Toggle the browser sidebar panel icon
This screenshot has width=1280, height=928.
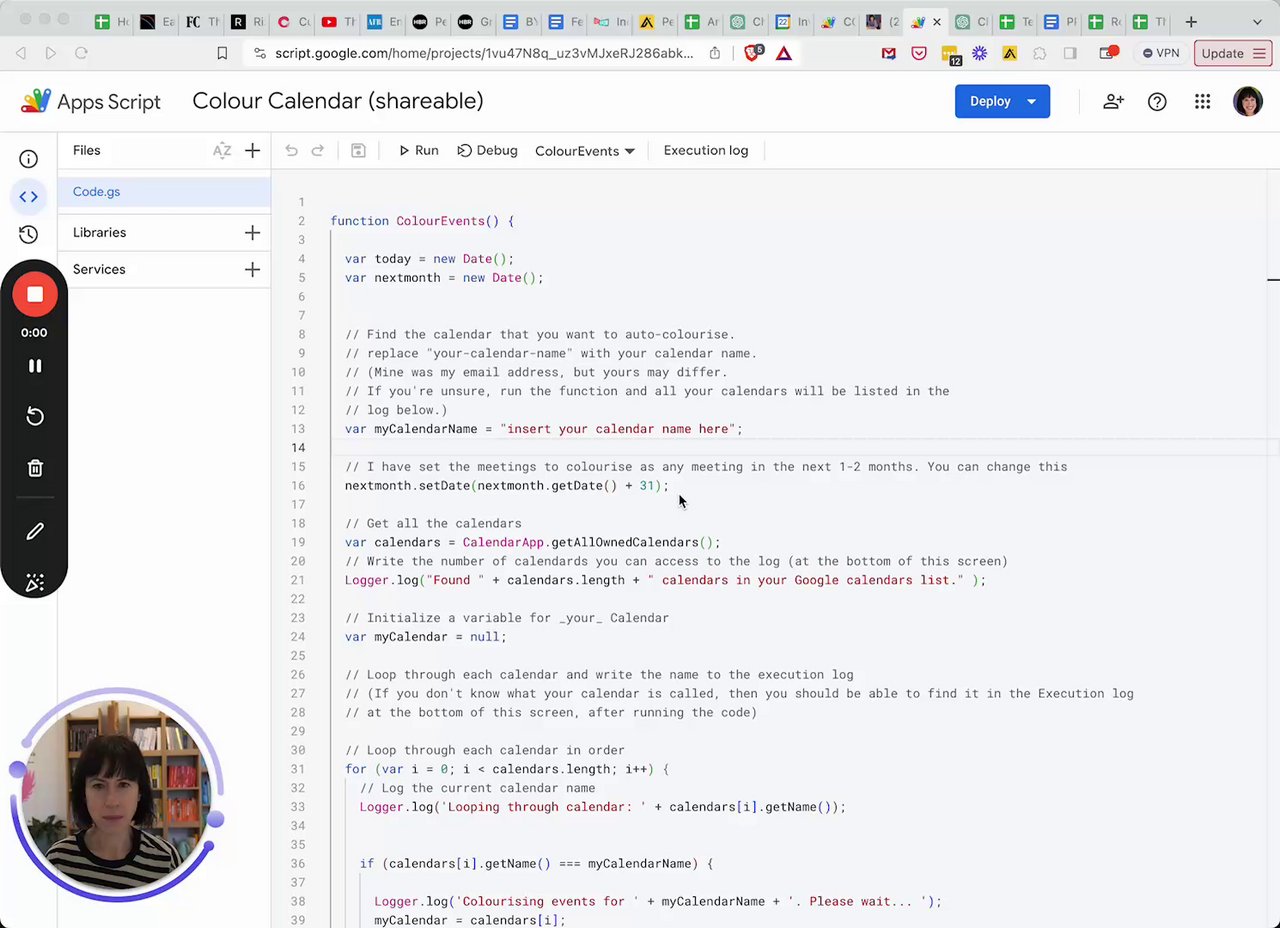[1070, 53]
